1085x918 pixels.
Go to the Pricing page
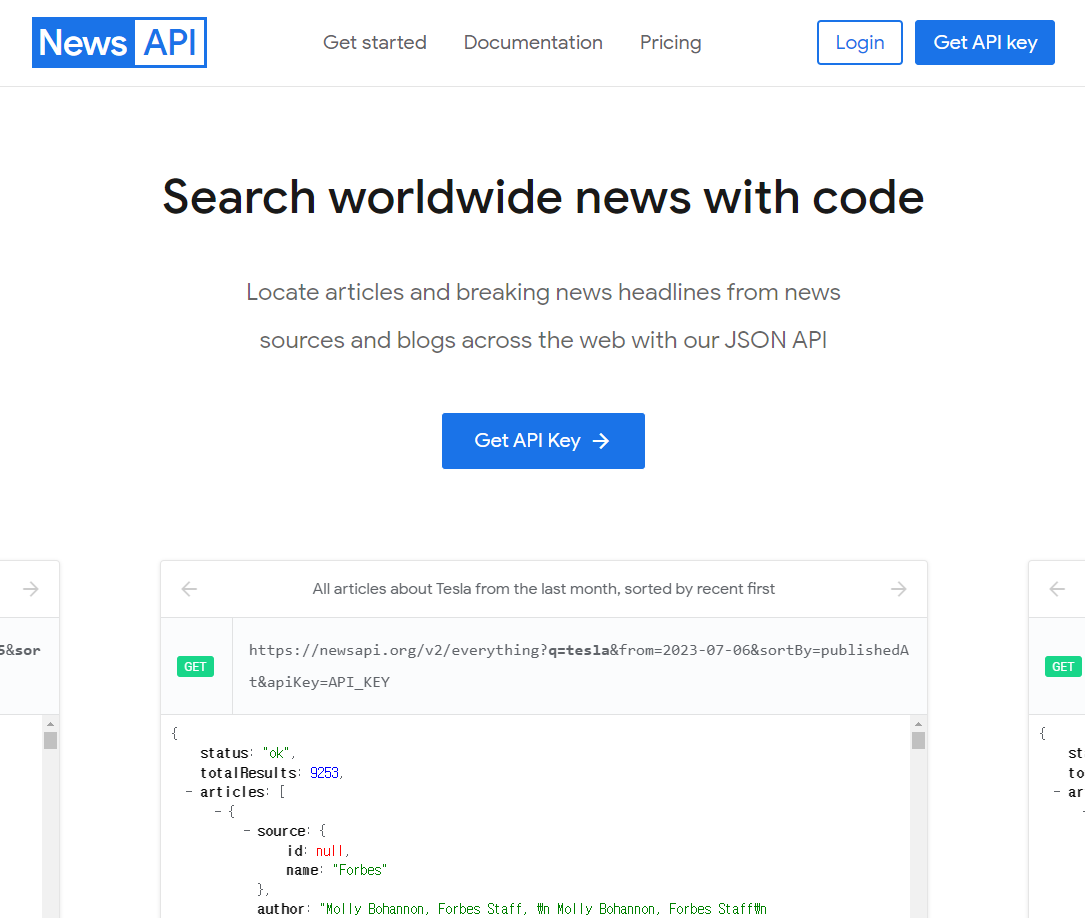671,43
